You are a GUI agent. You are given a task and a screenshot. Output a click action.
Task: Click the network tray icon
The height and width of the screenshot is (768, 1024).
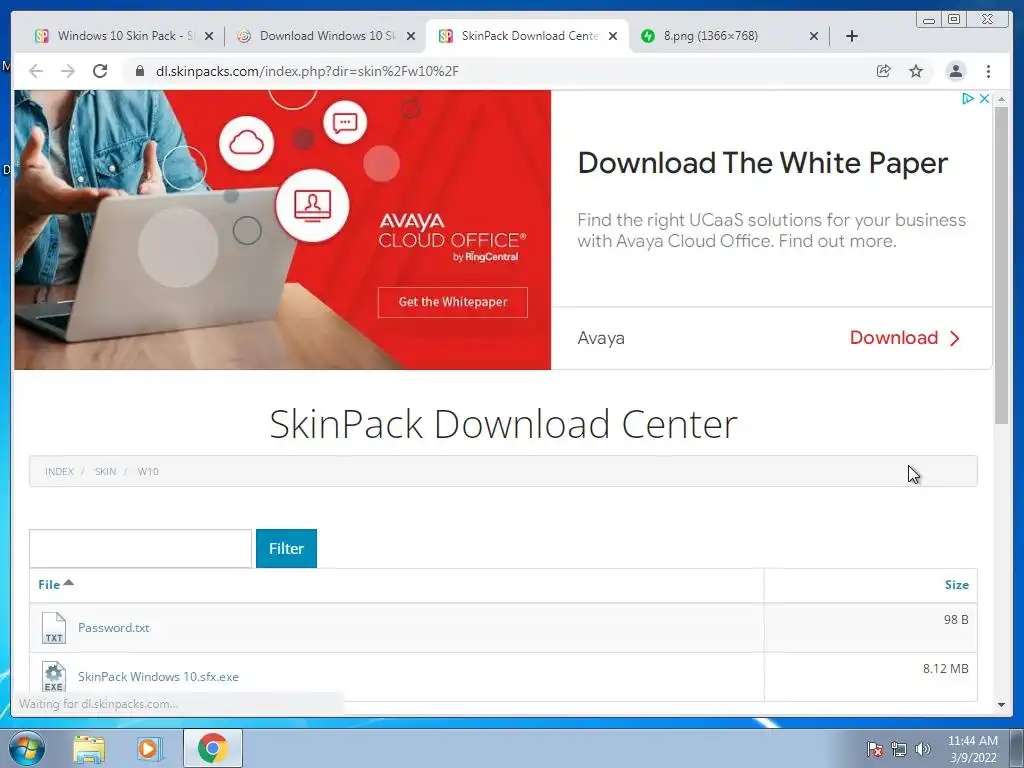click(x=899, y=749)
